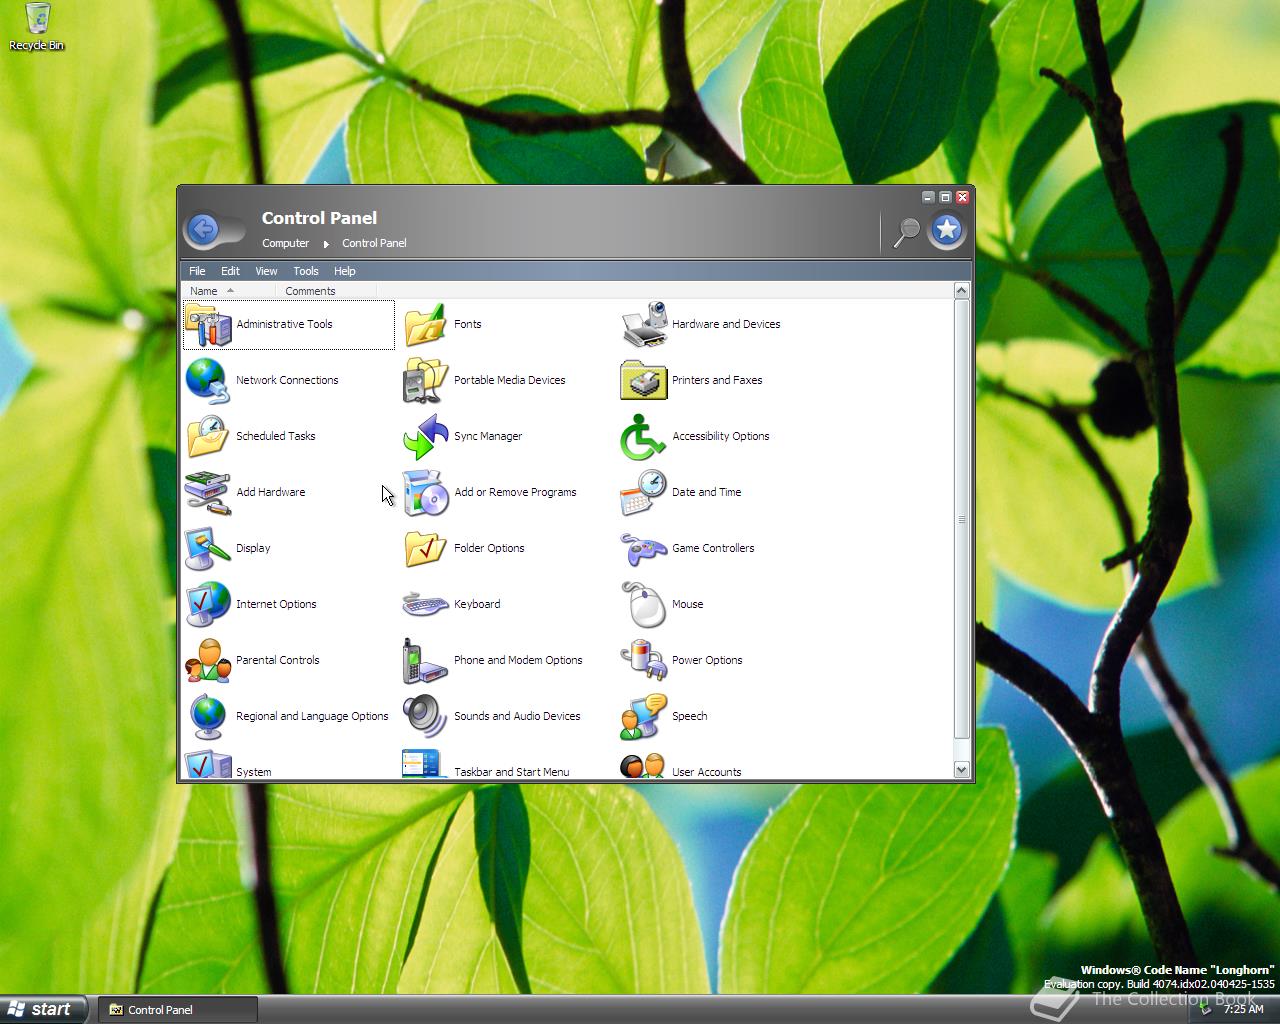This screenshot has width=1280, height=1024.
Task: Open the System icon
Action: pos(208,765)
